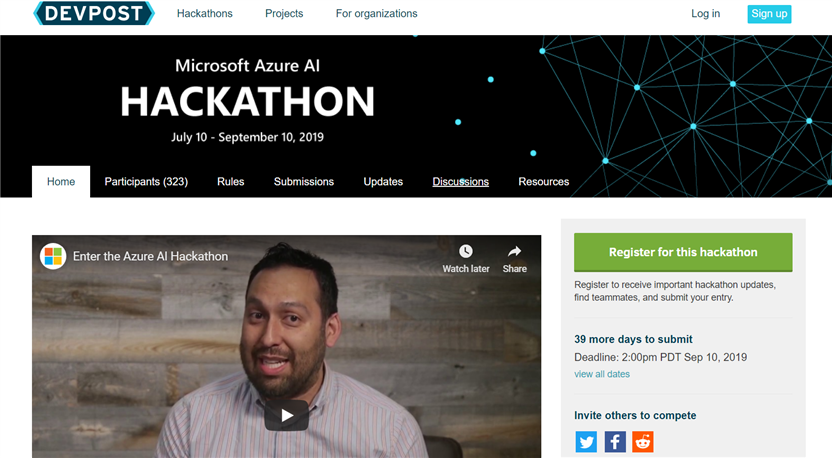Play the Azure AI Hackathon video
Viewport: 832px width, 458px height.
click(x=287, y=415)
